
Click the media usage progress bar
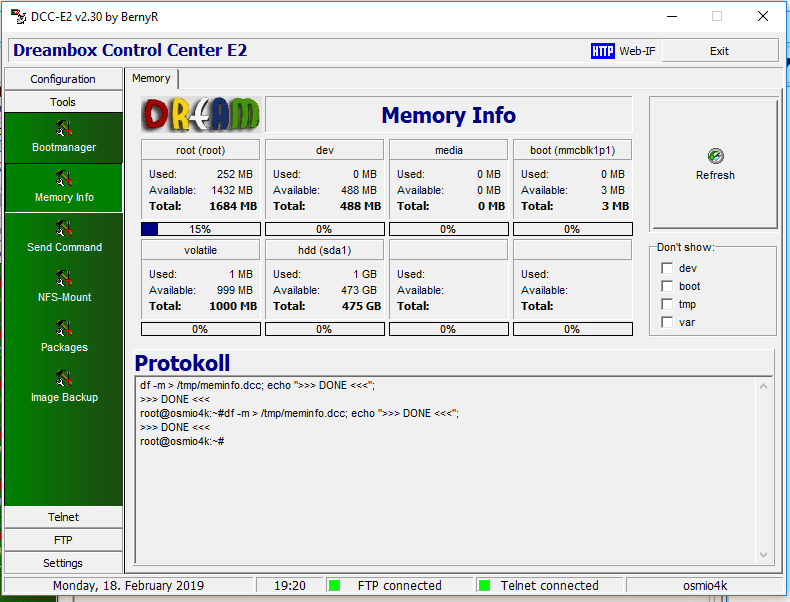tap(448, 229)
